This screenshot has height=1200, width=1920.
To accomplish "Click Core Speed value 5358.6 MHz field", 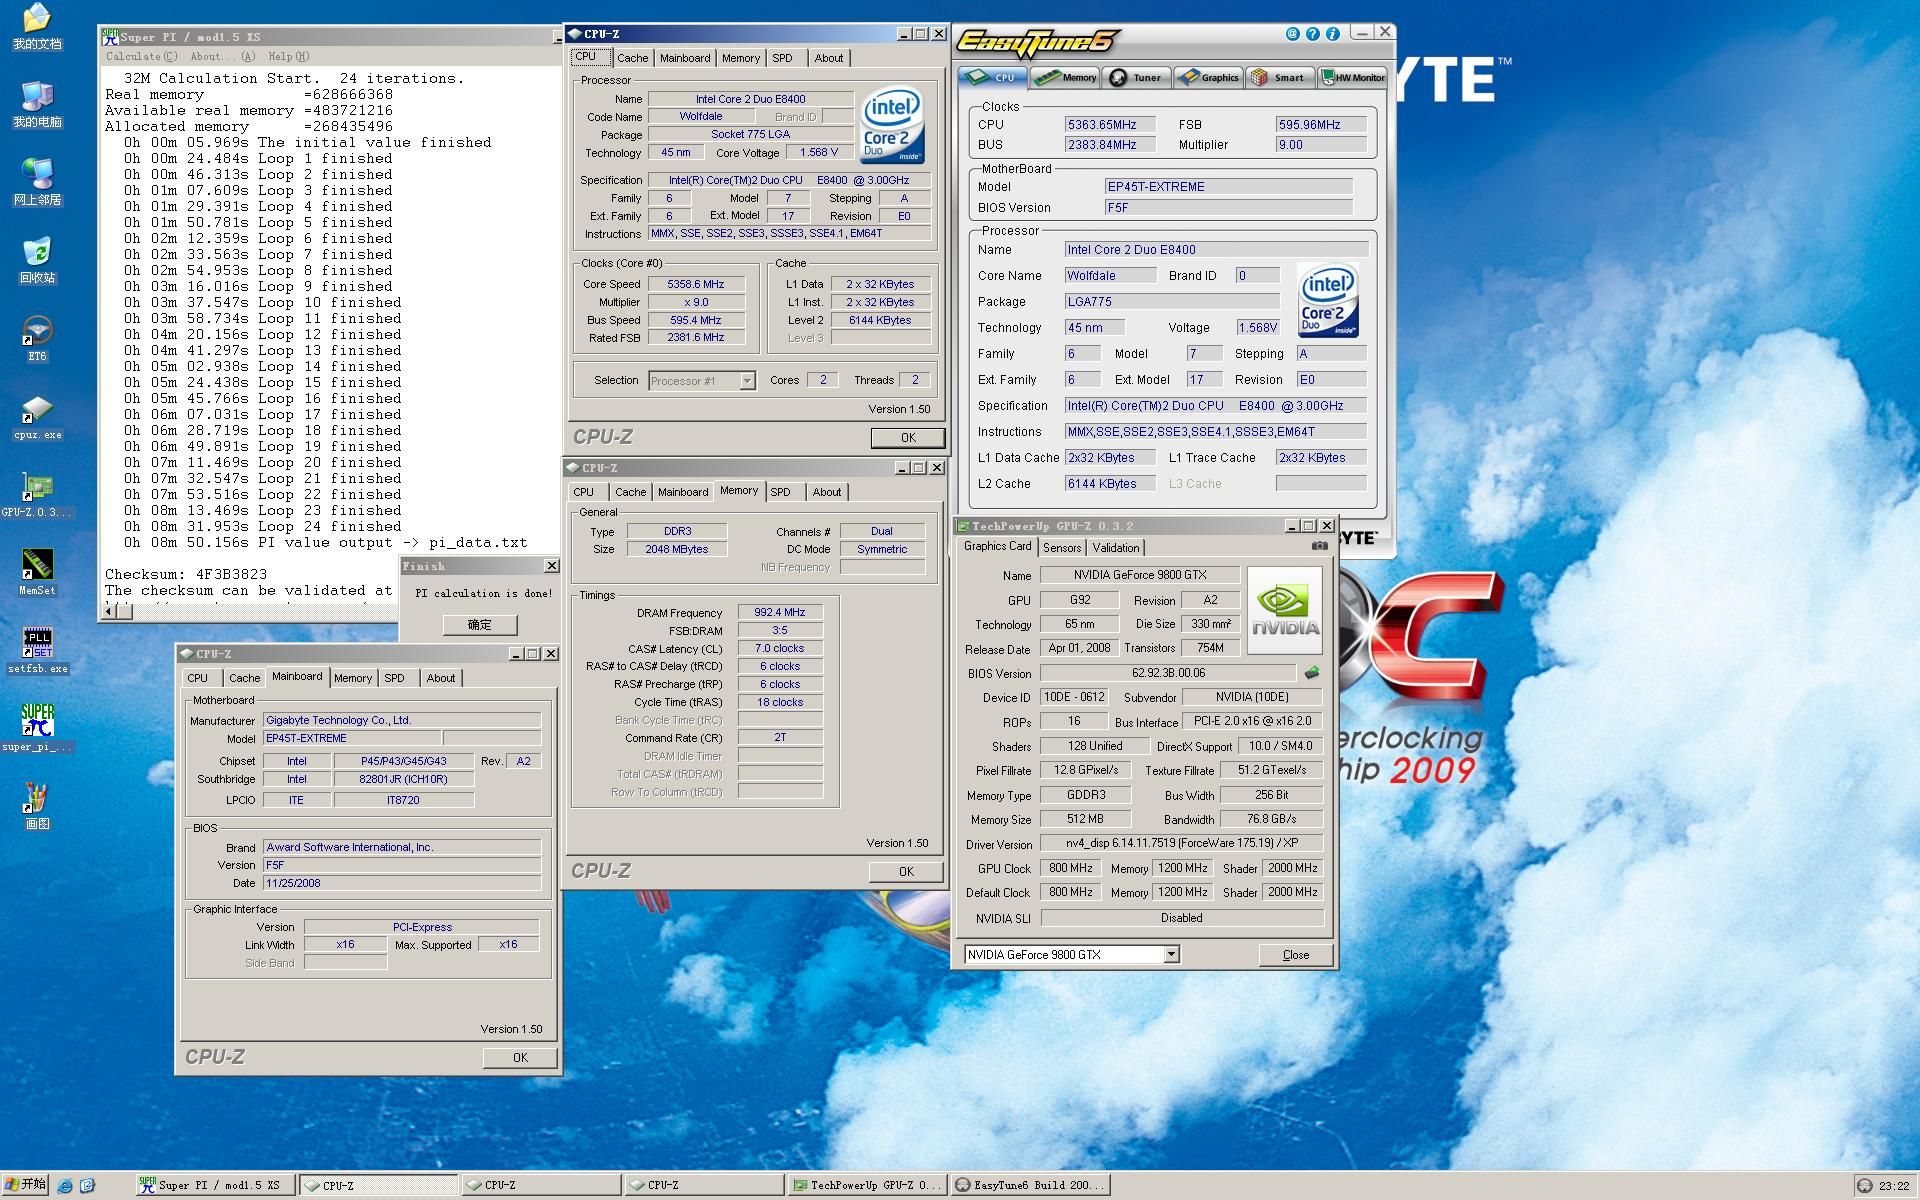I will click(x=696, y=284).
